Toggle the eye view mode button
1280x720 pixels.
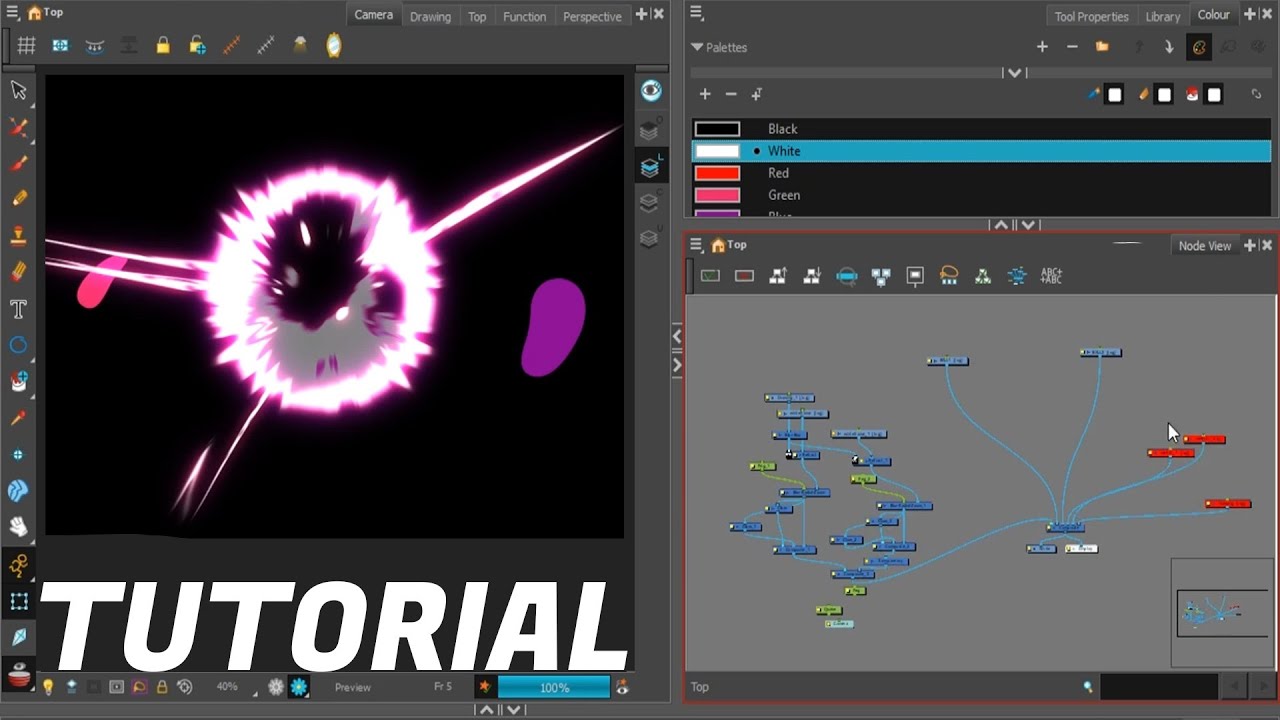(651, 91)
